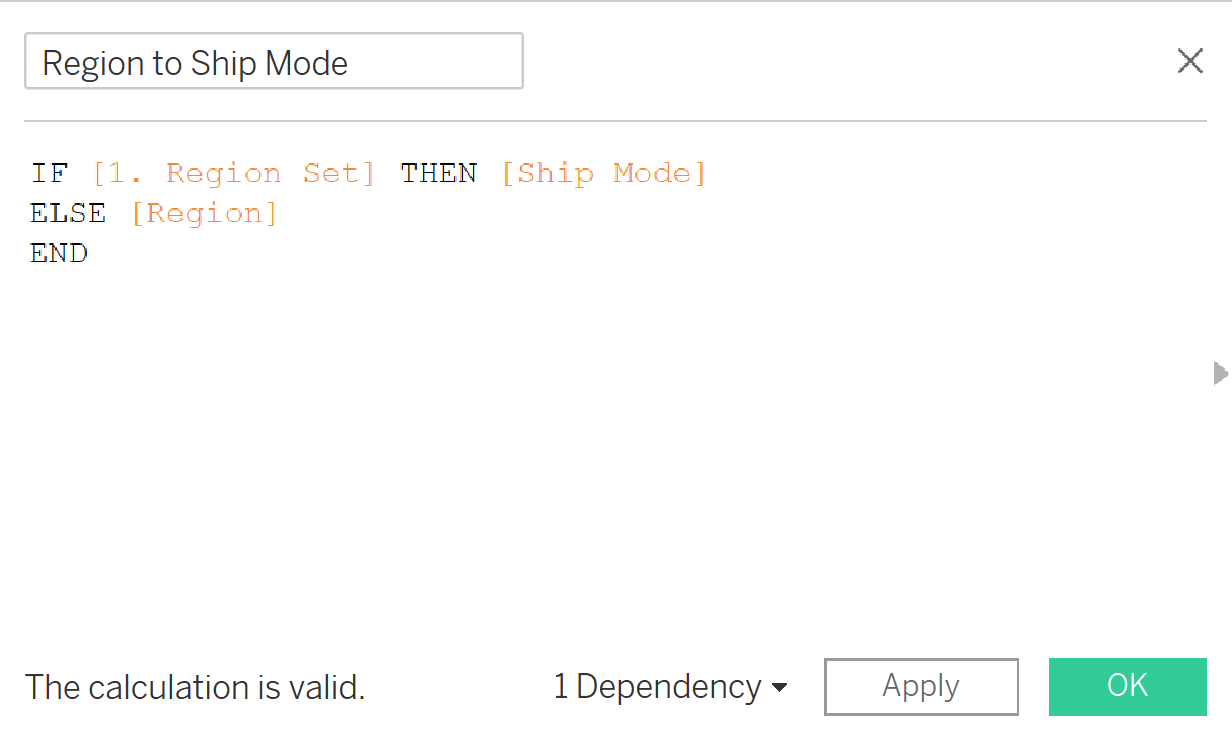Select the IF keyword in the formula
This screenshot has width=1232, height=735.
49,173
